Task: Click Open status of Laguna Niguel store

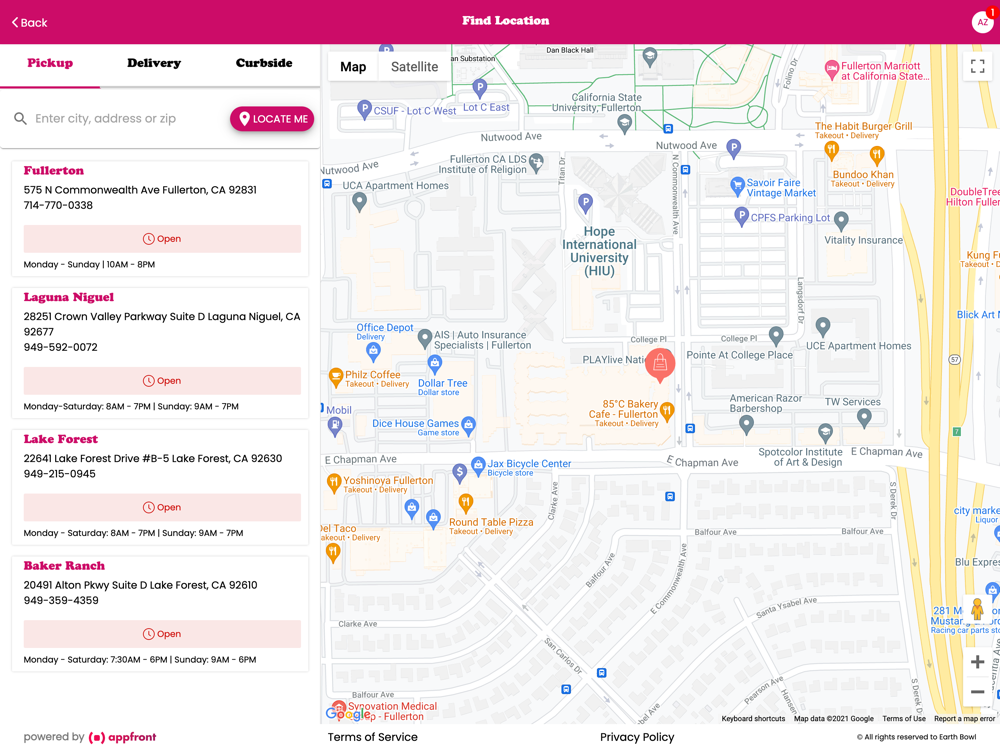Action: tap(162, 381)
